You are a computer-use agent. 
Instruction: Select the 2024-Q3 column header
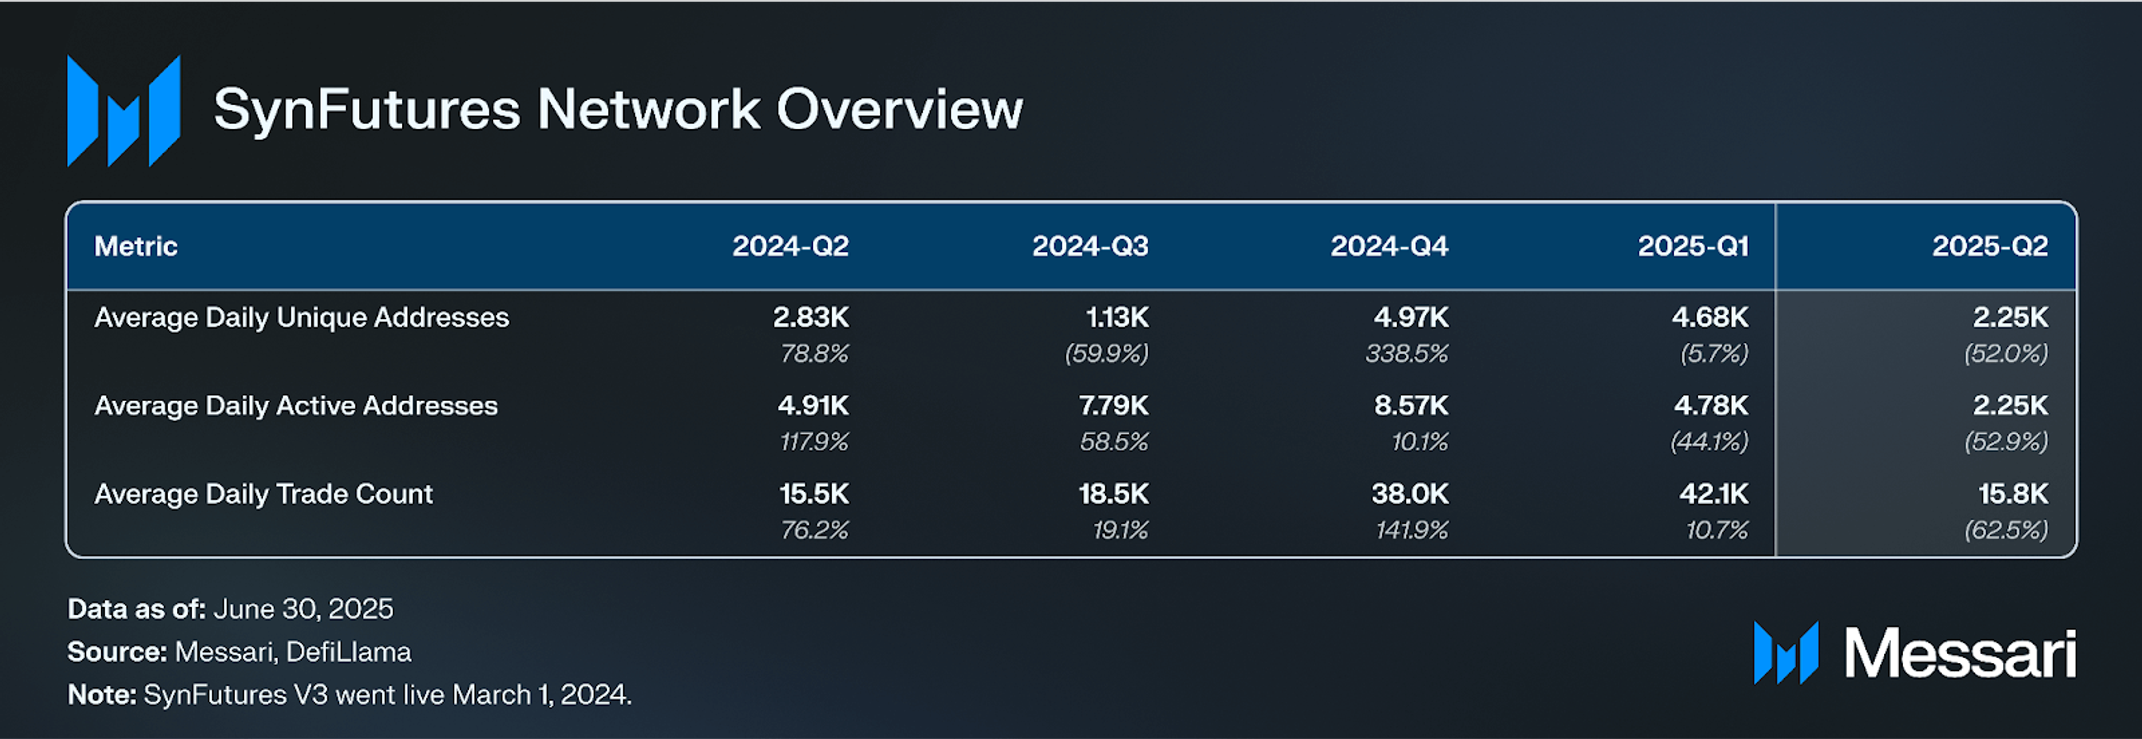1090,246
